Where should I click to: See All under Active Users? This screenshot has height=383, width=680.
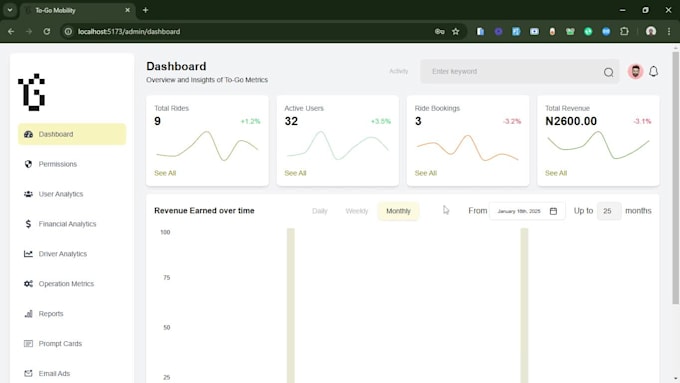point(295,173)
